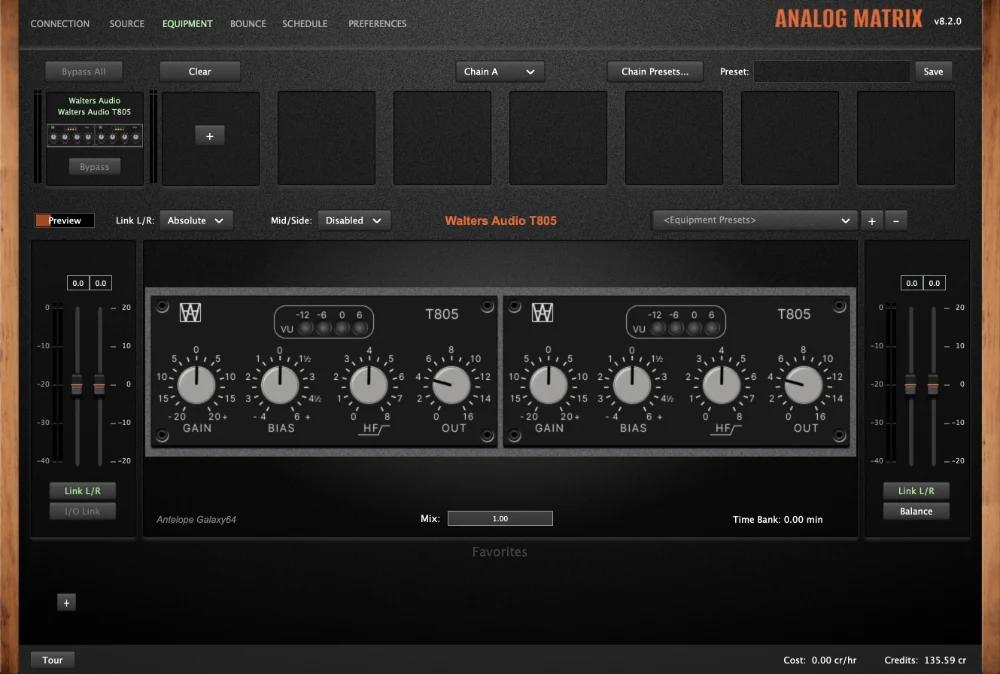The height and width of the screenshot is (674, 1000).
Task: Click the right unit BIAS knob
Action: (x=632, y=385)
